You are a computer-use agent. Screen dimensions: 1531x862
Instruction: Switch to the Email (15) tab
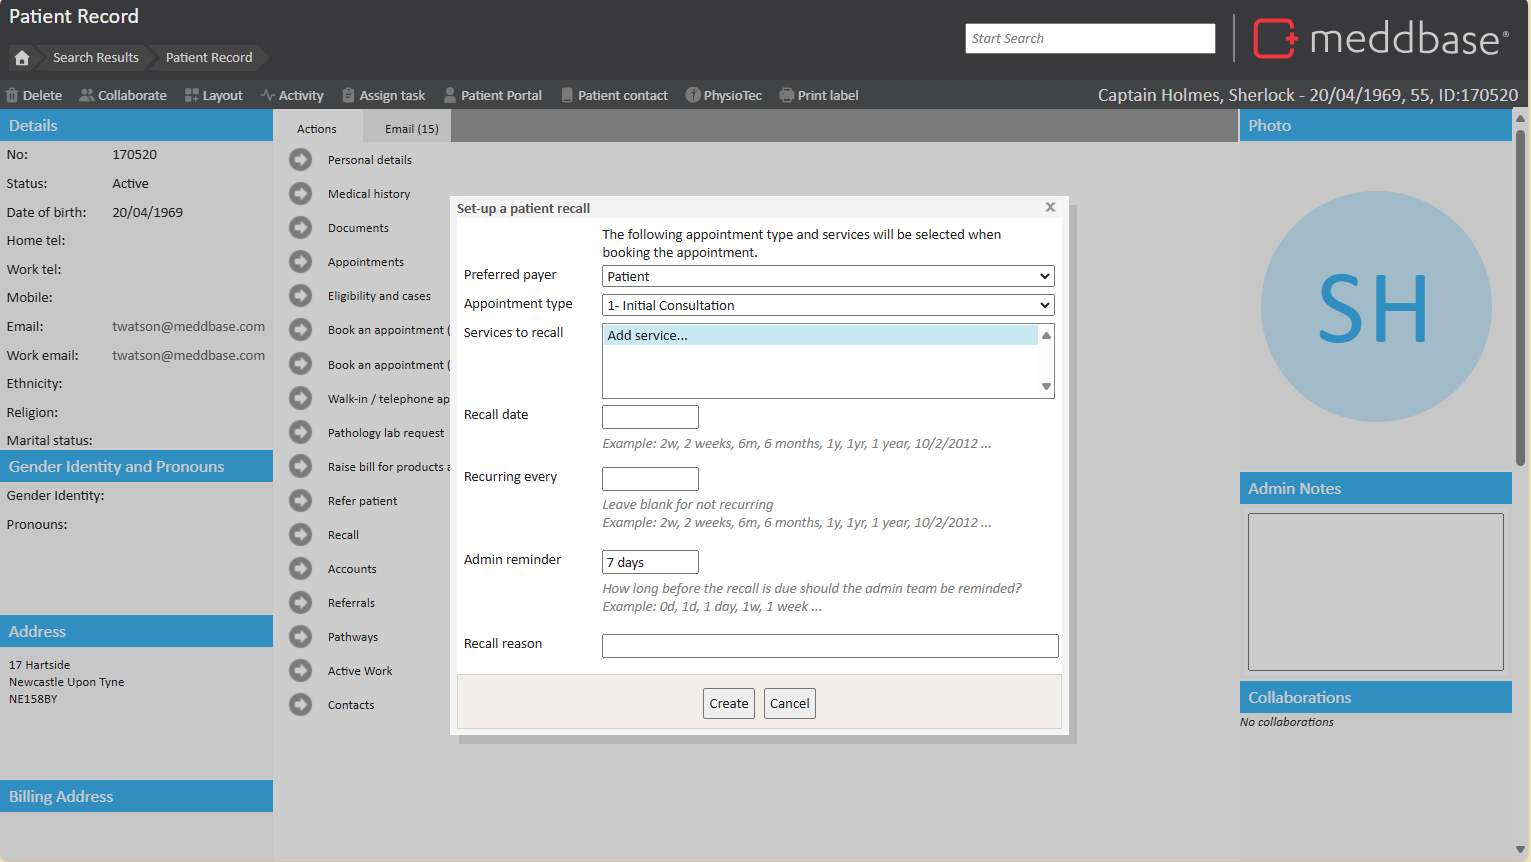pos(411,129)
